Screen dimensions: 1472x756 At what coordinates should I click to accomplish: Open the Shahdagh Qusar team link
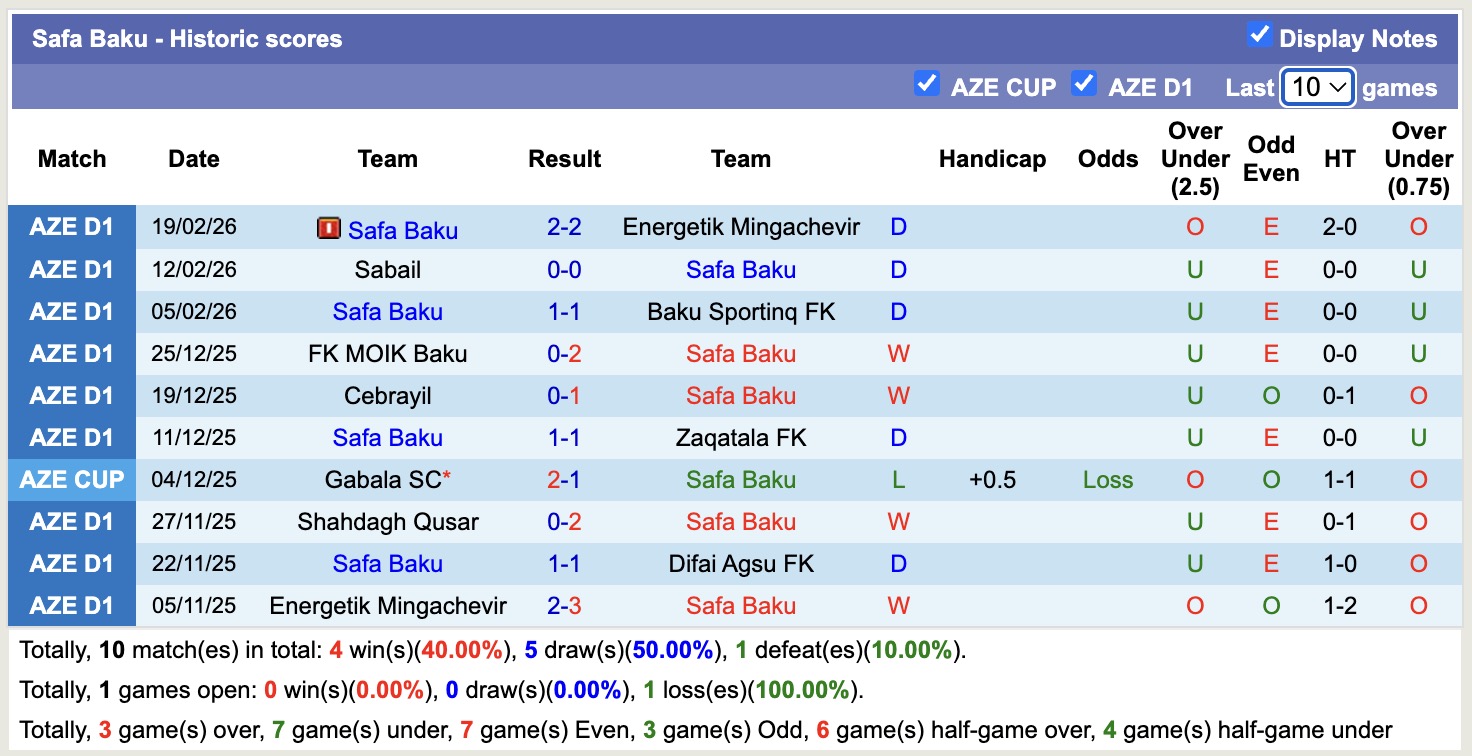(388, 521)
